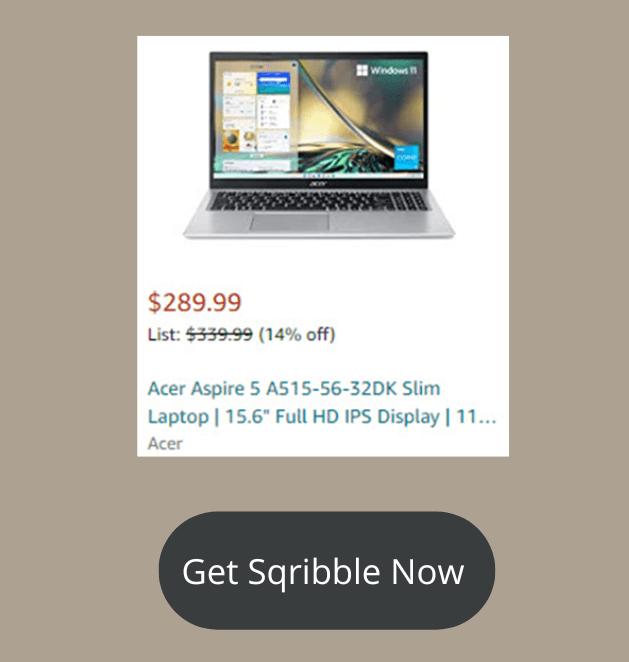Click the laptop's touchpad in the product photo
The image size is (629, 662).
coord(289,222)
